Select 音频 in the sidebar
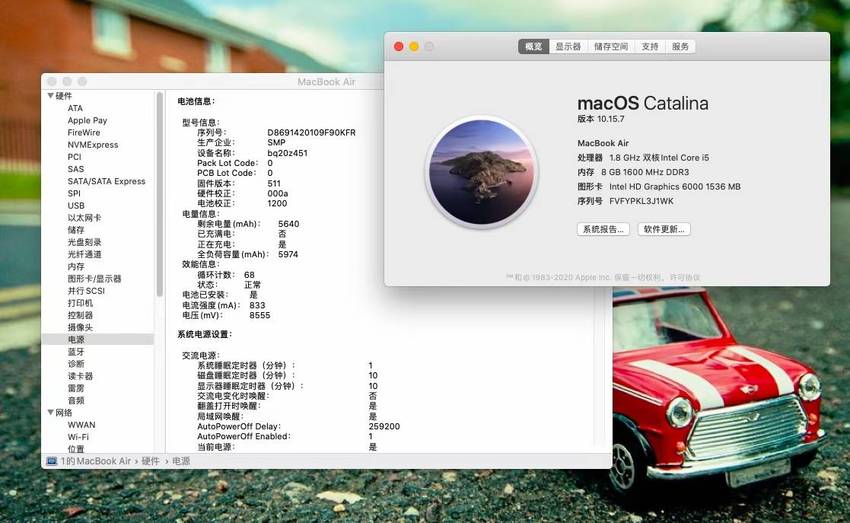The height and width of the screenshot is (523, 850). (x=76, y=401)
